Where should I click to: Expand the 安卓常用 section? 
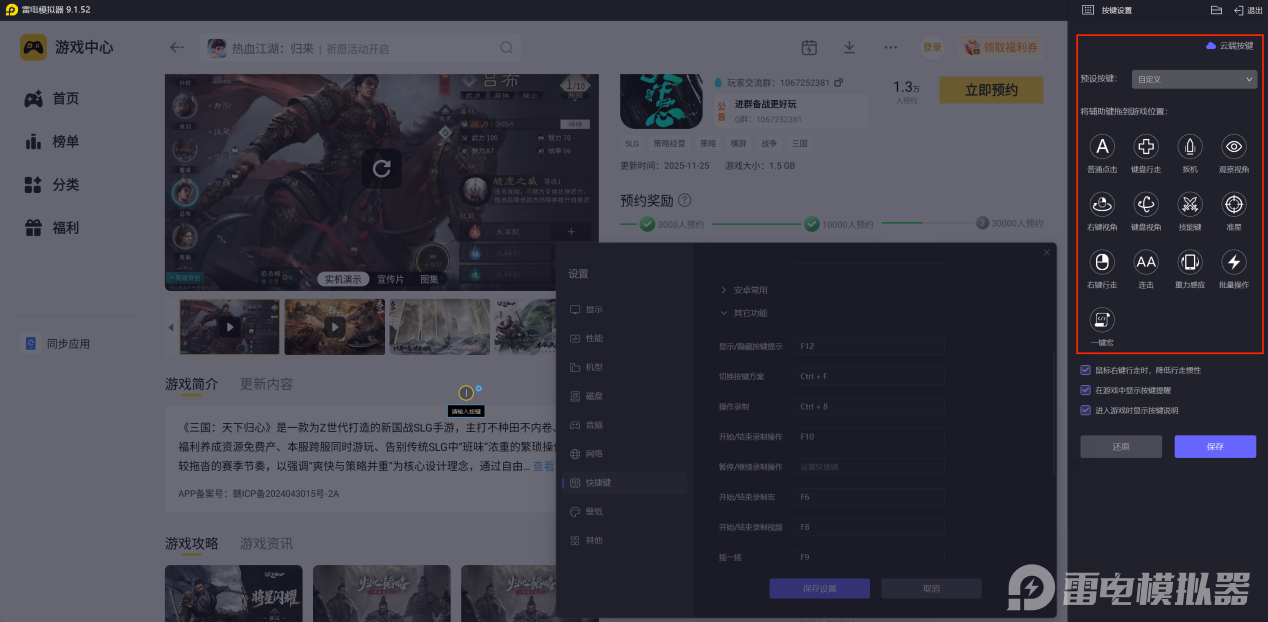click(x=743, y=290)
